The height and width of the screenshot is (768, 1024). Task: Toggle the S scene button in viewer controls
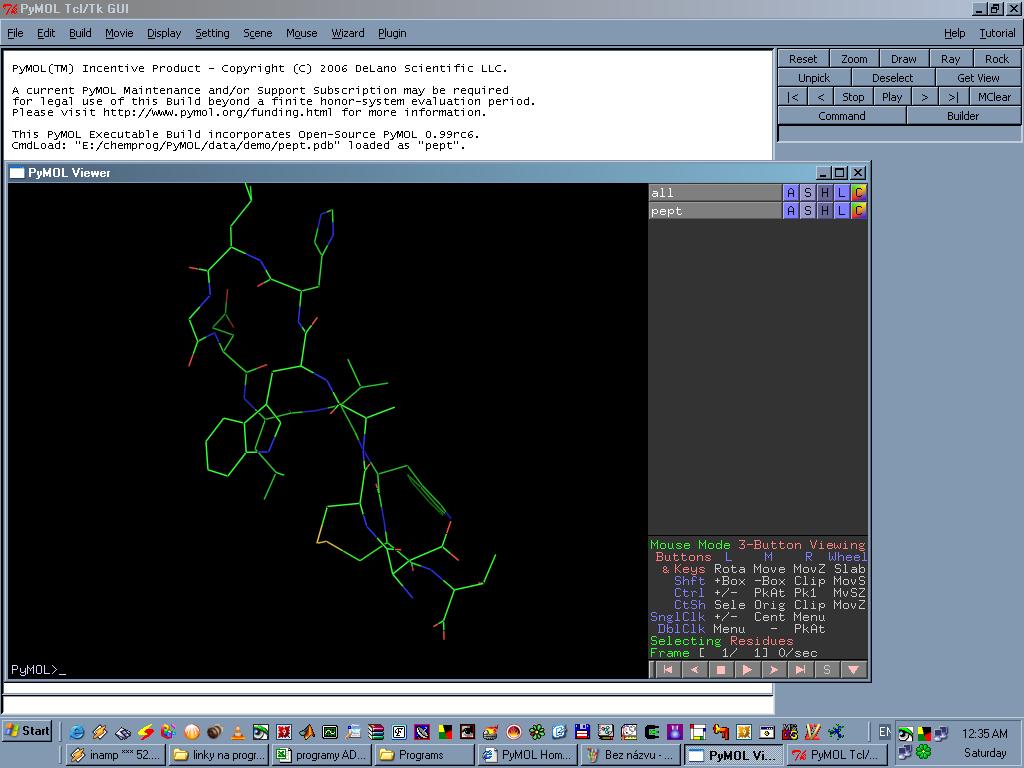[x=827, y=669]
